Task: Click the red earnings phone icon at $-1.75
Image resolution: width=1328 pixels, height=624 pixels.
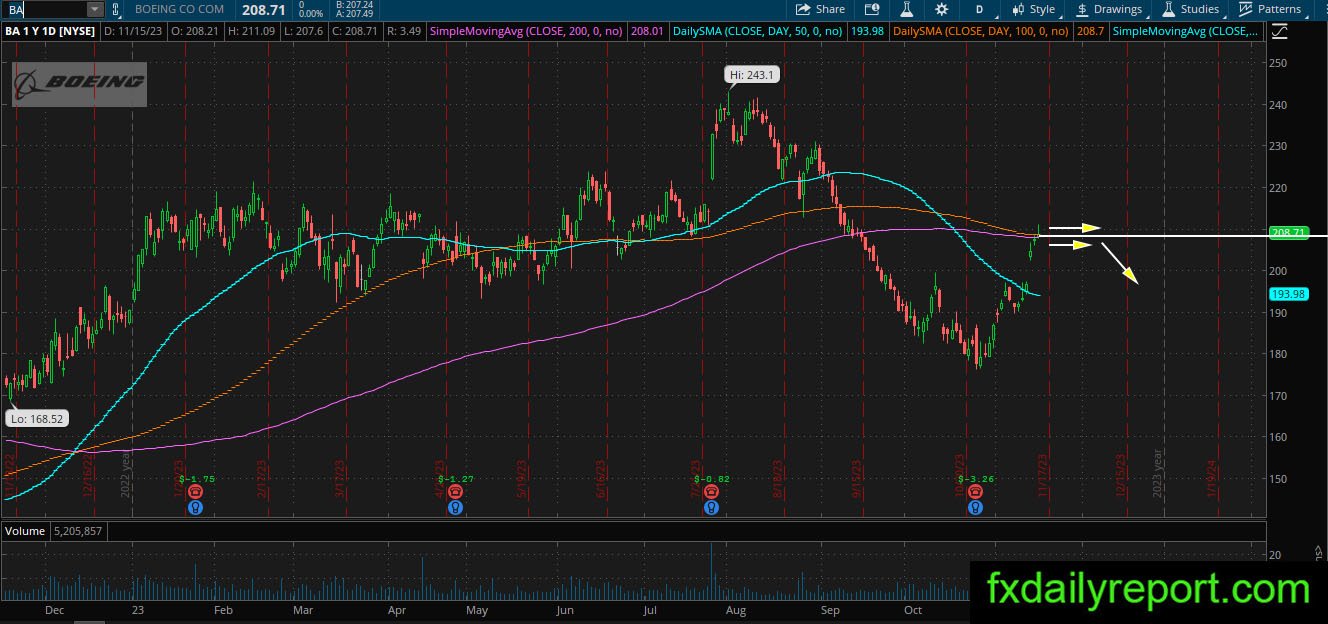Action: [x=194, y=491]
